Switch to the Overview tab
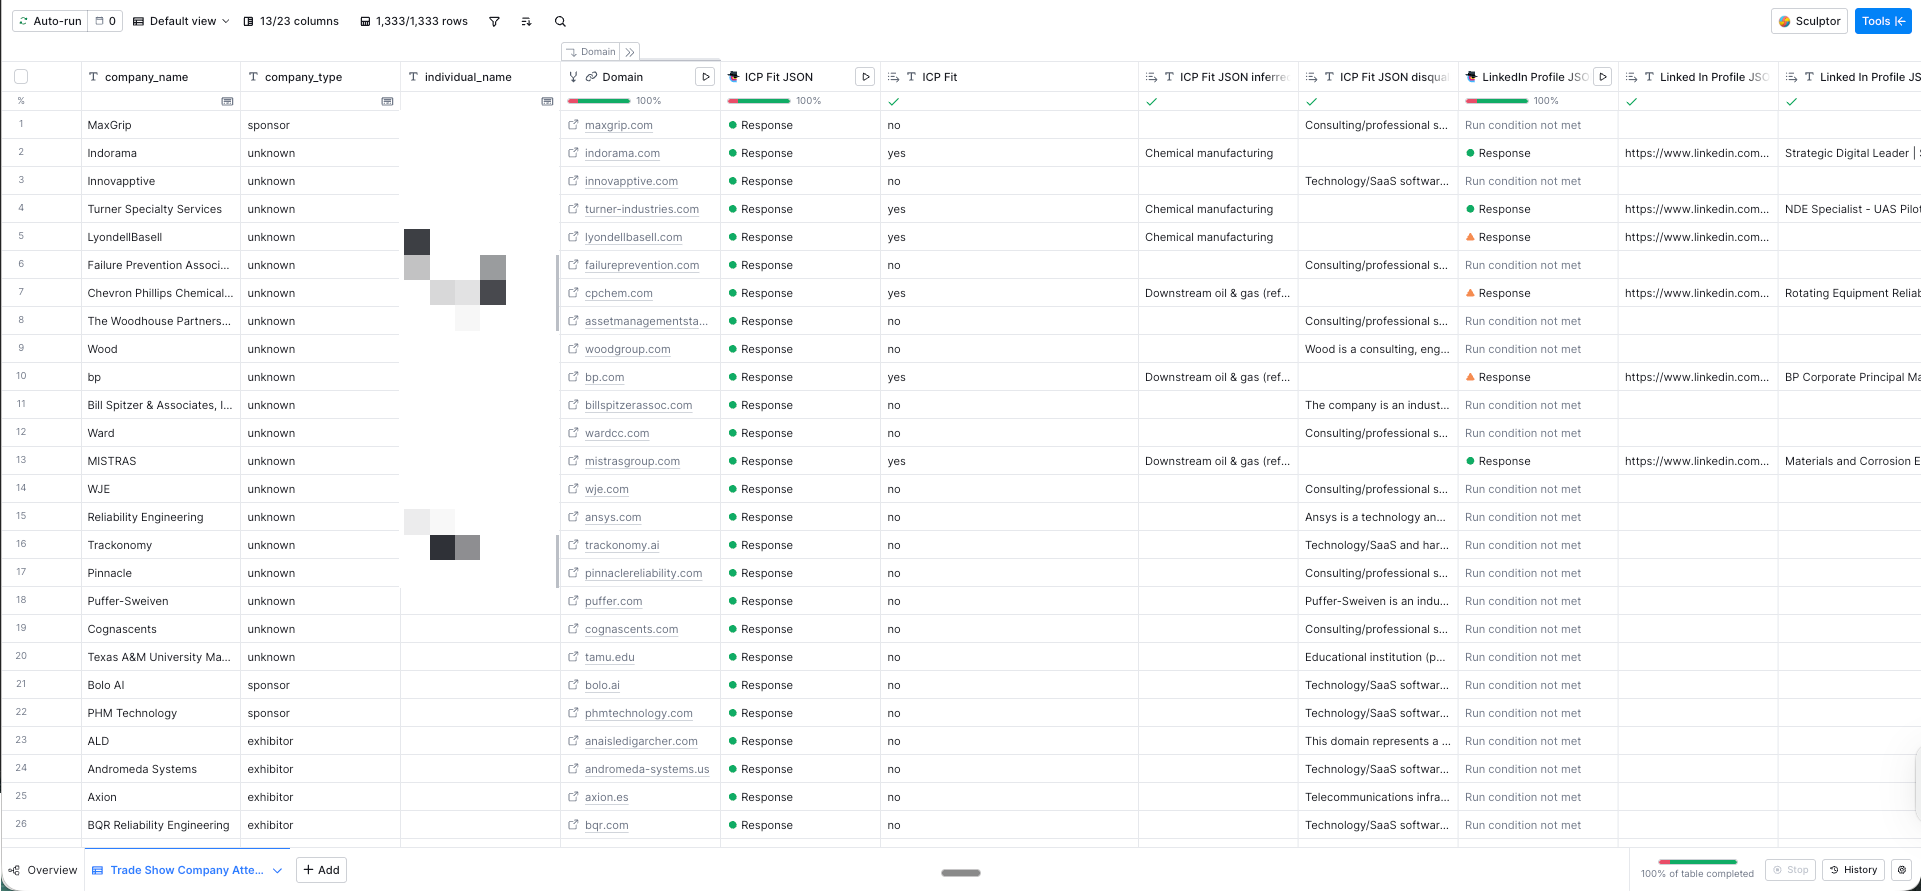Viewport: 1921px width, 891px height. tap(43, 870)
